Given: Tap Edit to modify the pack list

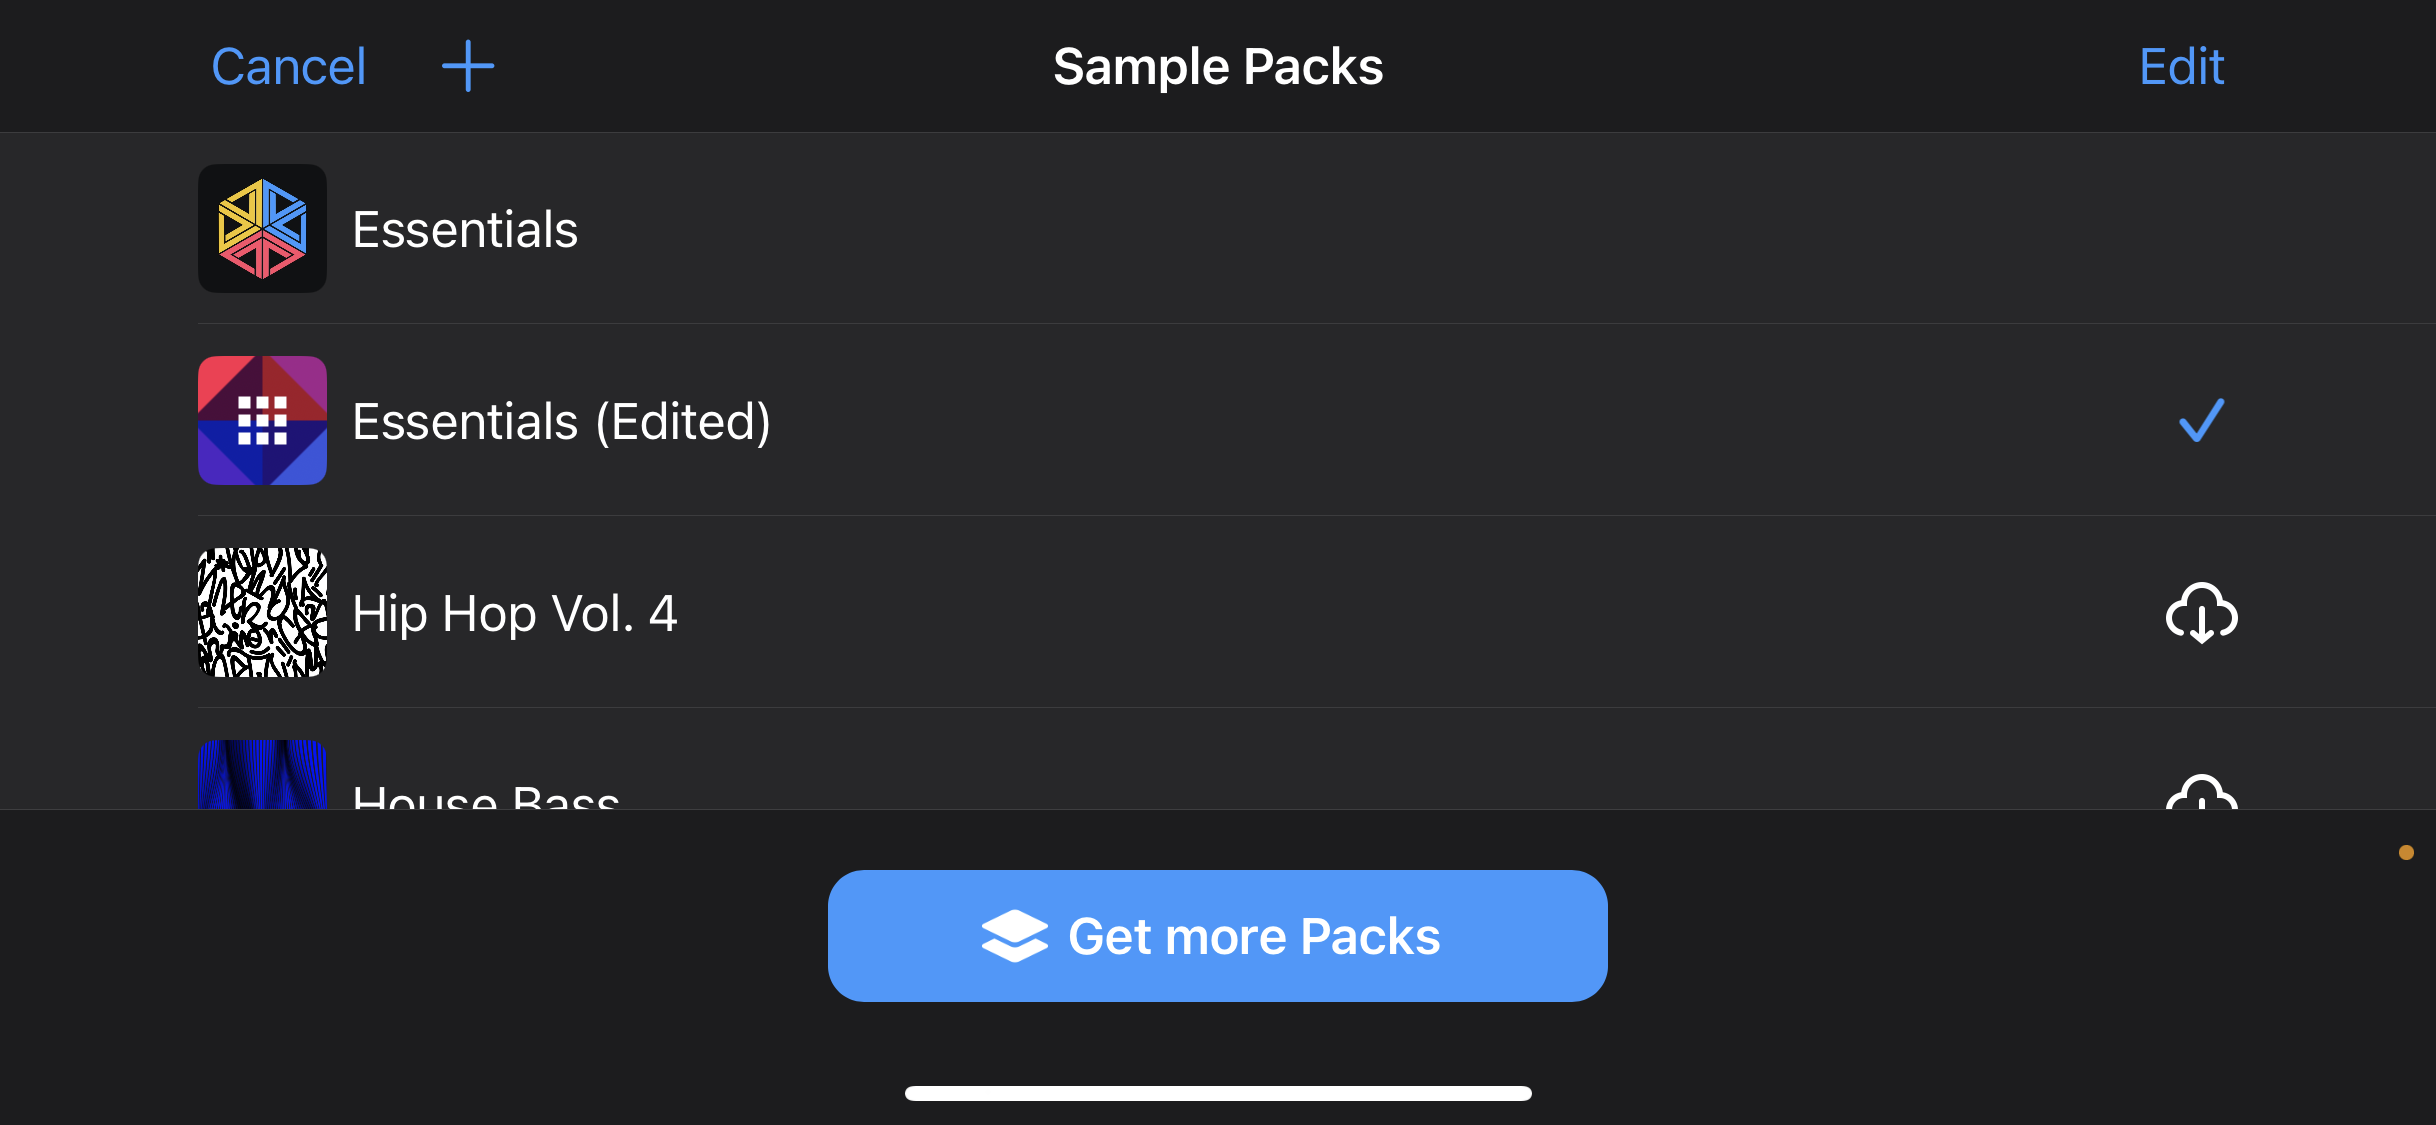Looking at the screenshot, I should (x=2180, y=66).
